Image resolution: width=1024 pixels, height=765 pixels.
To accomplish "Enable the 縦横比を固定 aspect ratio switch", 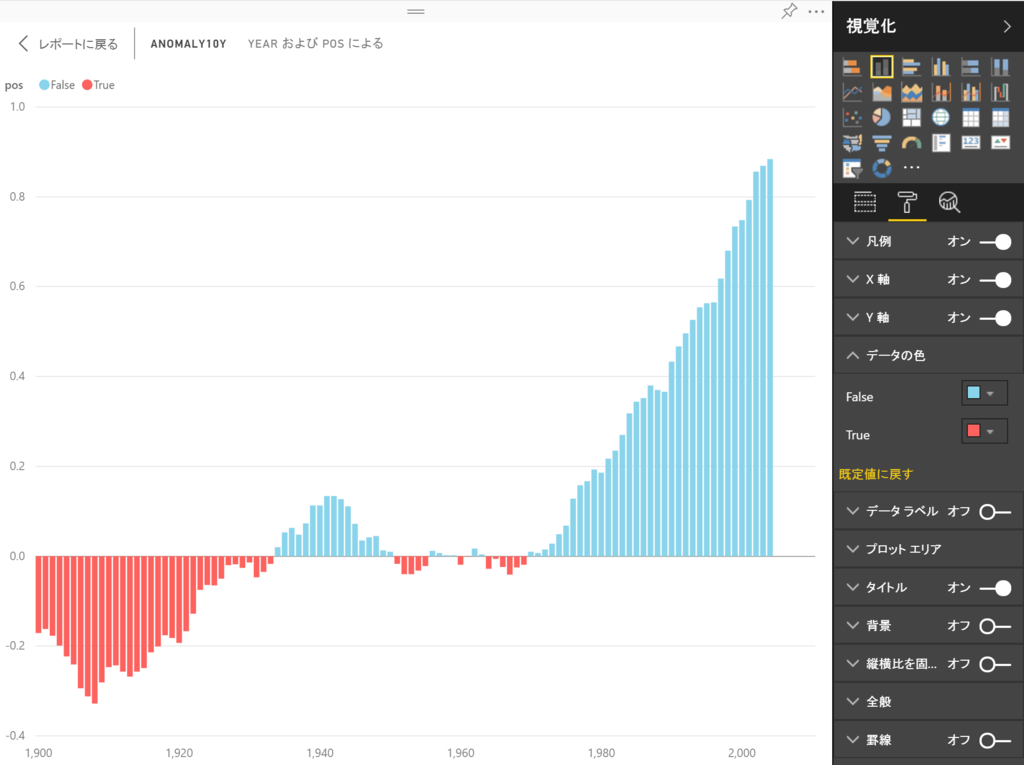I will (996, 664).
